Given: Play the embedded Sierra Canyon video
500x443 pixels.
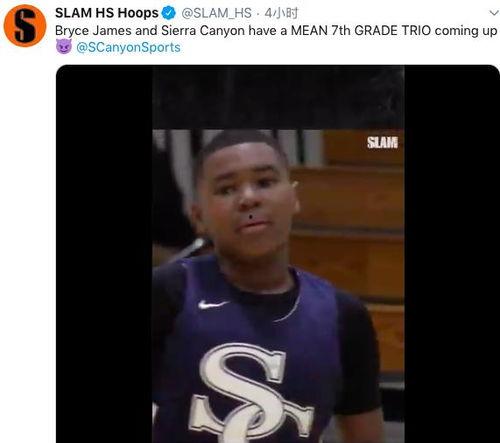Looking at the screenshot, I should (x=278, y=254).
